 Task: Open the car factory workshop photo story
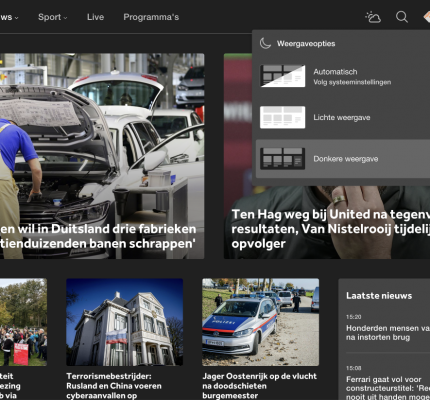[x=102, y=156]
